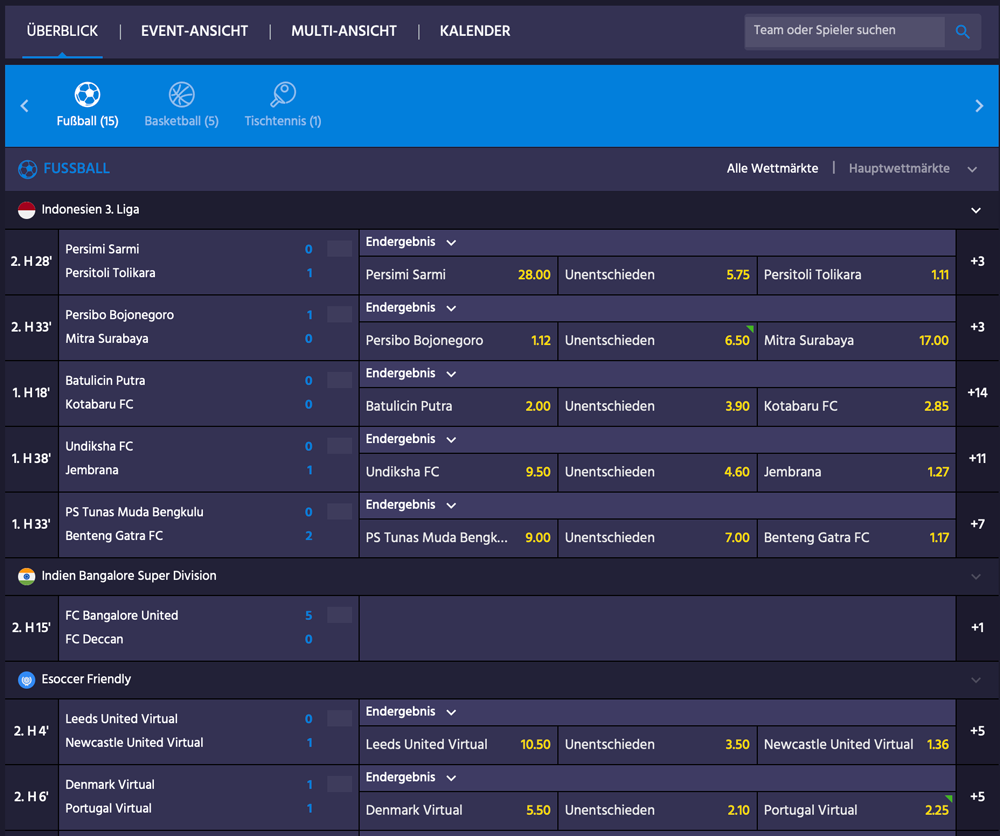
Task: Bet on Undiksha FC at 9.50
Action: click(x=458, y=473)
